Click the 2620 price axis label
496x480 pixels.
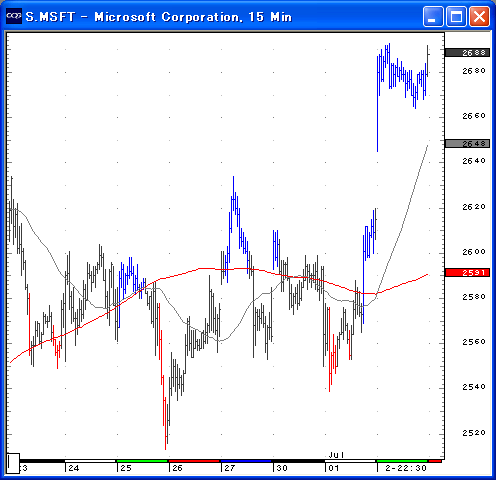point(474,207)
